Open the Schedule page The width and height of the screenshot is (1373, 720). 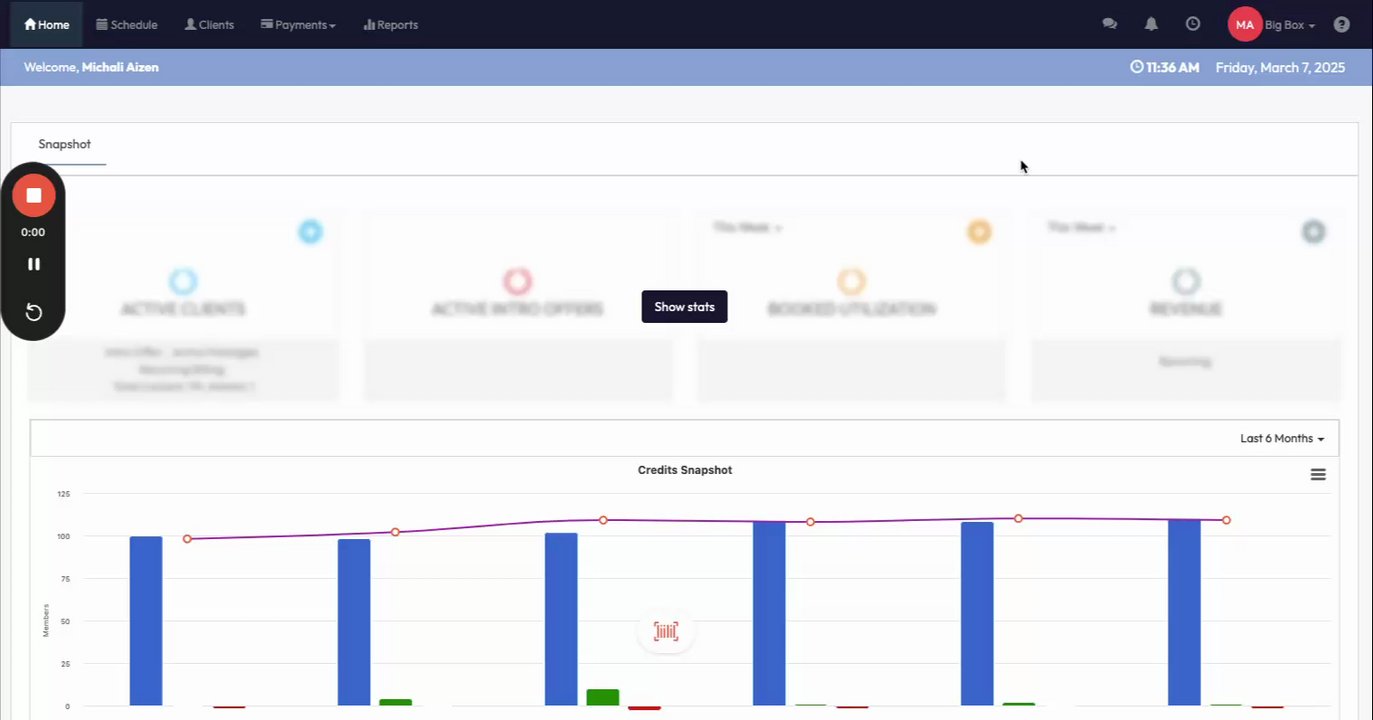click(x=127, y=24)
